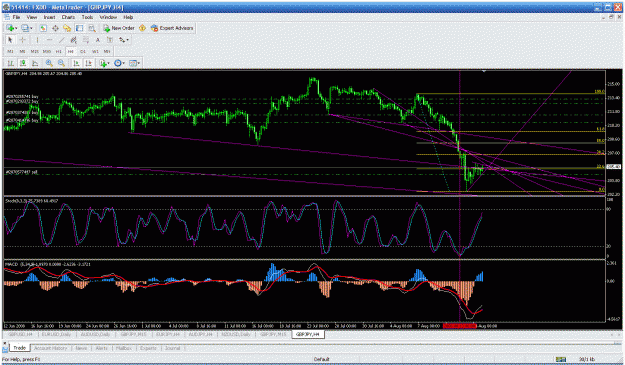625x365 pixels.
Task: Open the Help menu
Action: click(128, 17)
